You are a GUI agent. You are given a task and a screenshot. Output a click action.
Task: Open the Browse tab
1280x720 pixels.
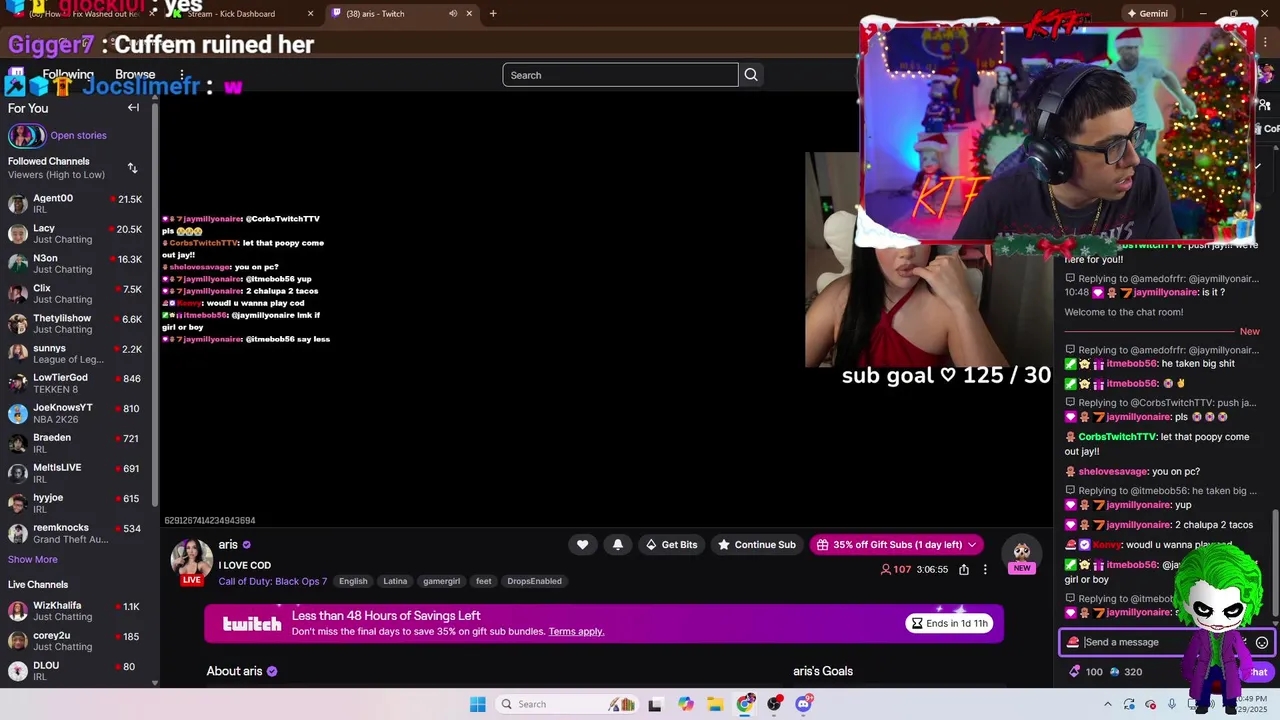tap(135, 75)
